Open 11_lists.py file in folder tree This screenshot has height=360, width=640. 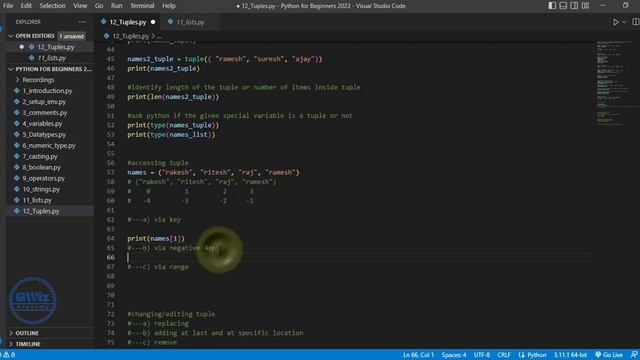[x=37, y=200]
